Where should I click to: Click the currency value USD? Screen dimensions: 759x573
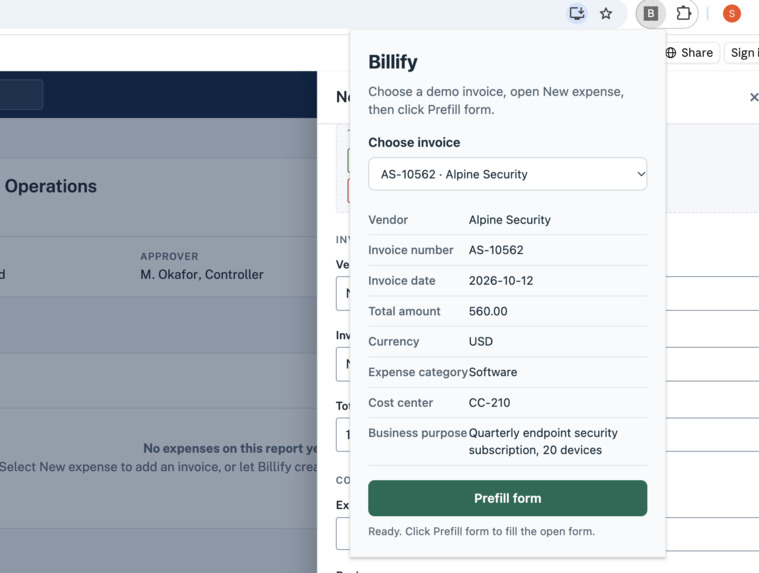[480, 342]
